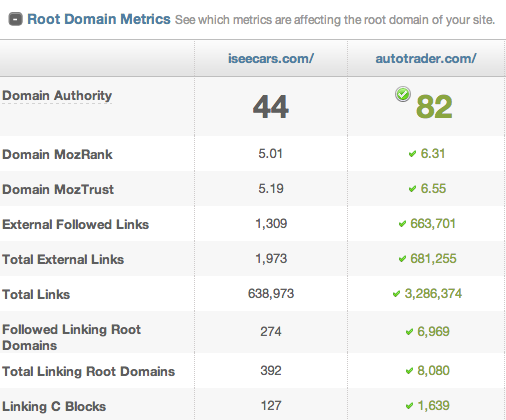Select the value 127
The image size is (506, 420).
pyautogui.click(x=271, y=406)
